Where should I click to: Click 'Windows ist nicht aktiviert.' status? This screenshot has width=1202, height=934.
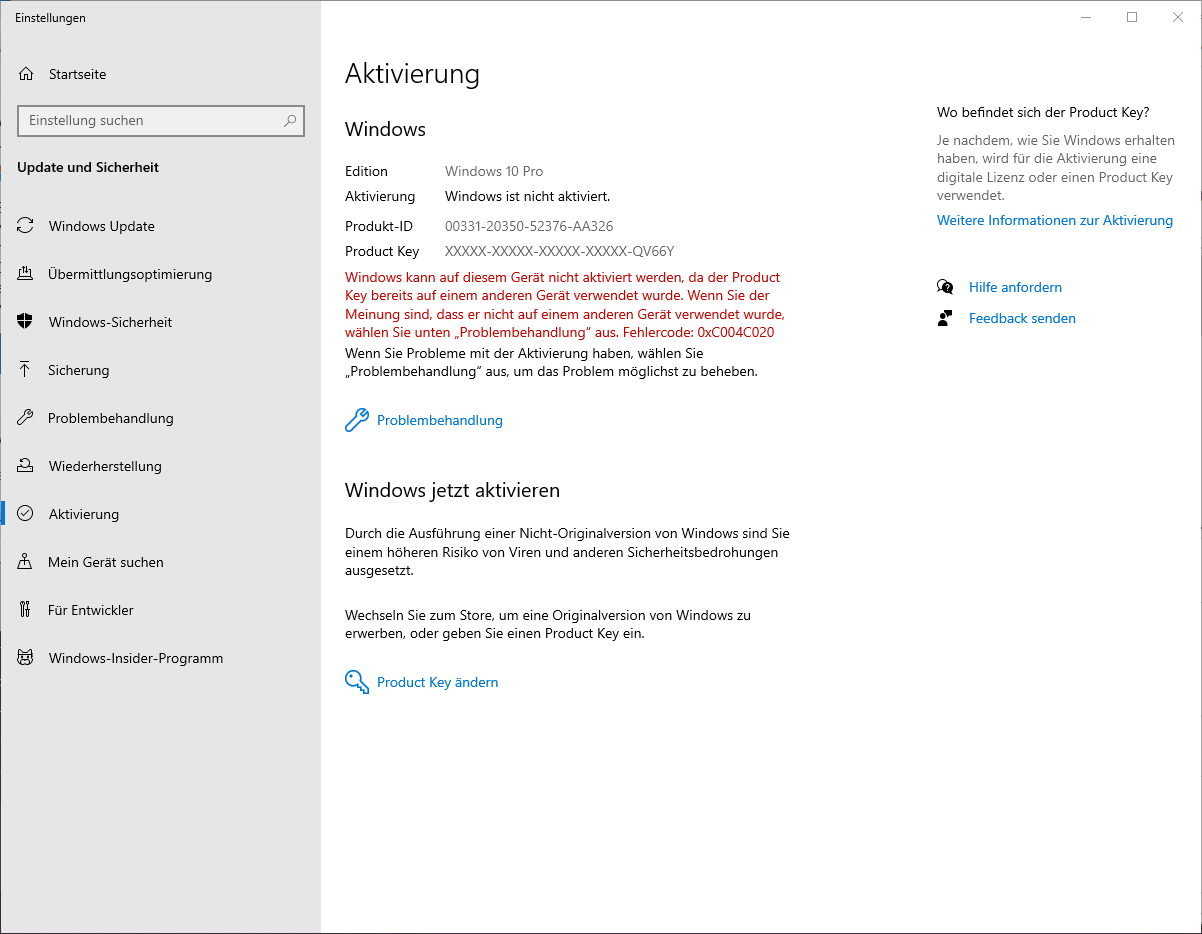coord(527,197)
